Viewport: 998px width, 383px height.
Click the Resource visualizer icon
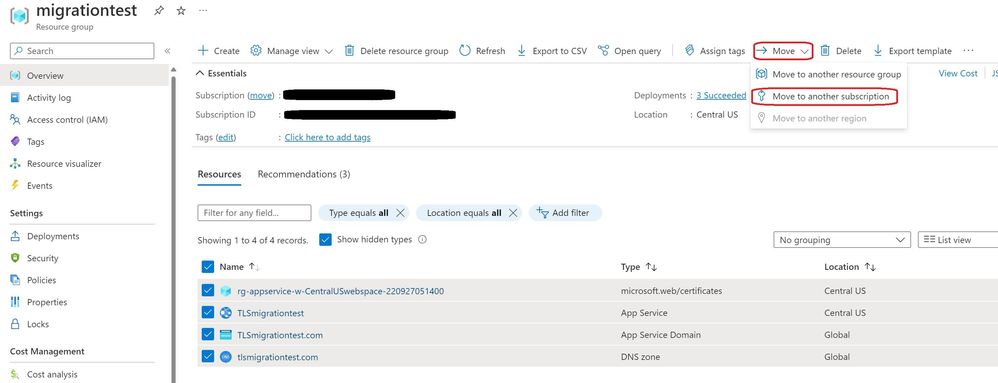pos(15,164)
